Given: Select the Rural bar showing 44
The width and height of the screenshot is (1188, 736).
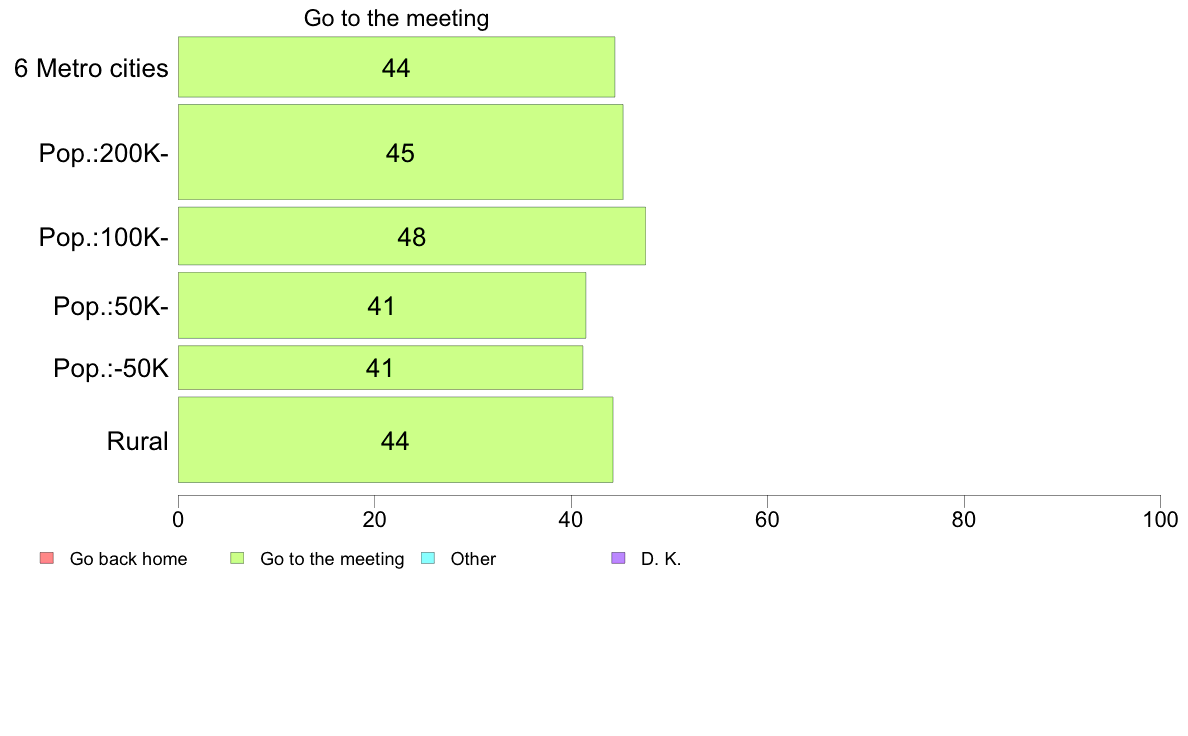Looking at the screenshot, I should pos(395,440).
